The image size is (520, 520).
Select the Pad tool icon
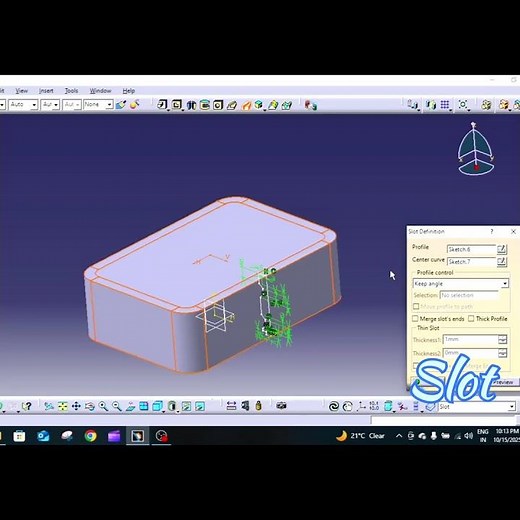point(162,105)
